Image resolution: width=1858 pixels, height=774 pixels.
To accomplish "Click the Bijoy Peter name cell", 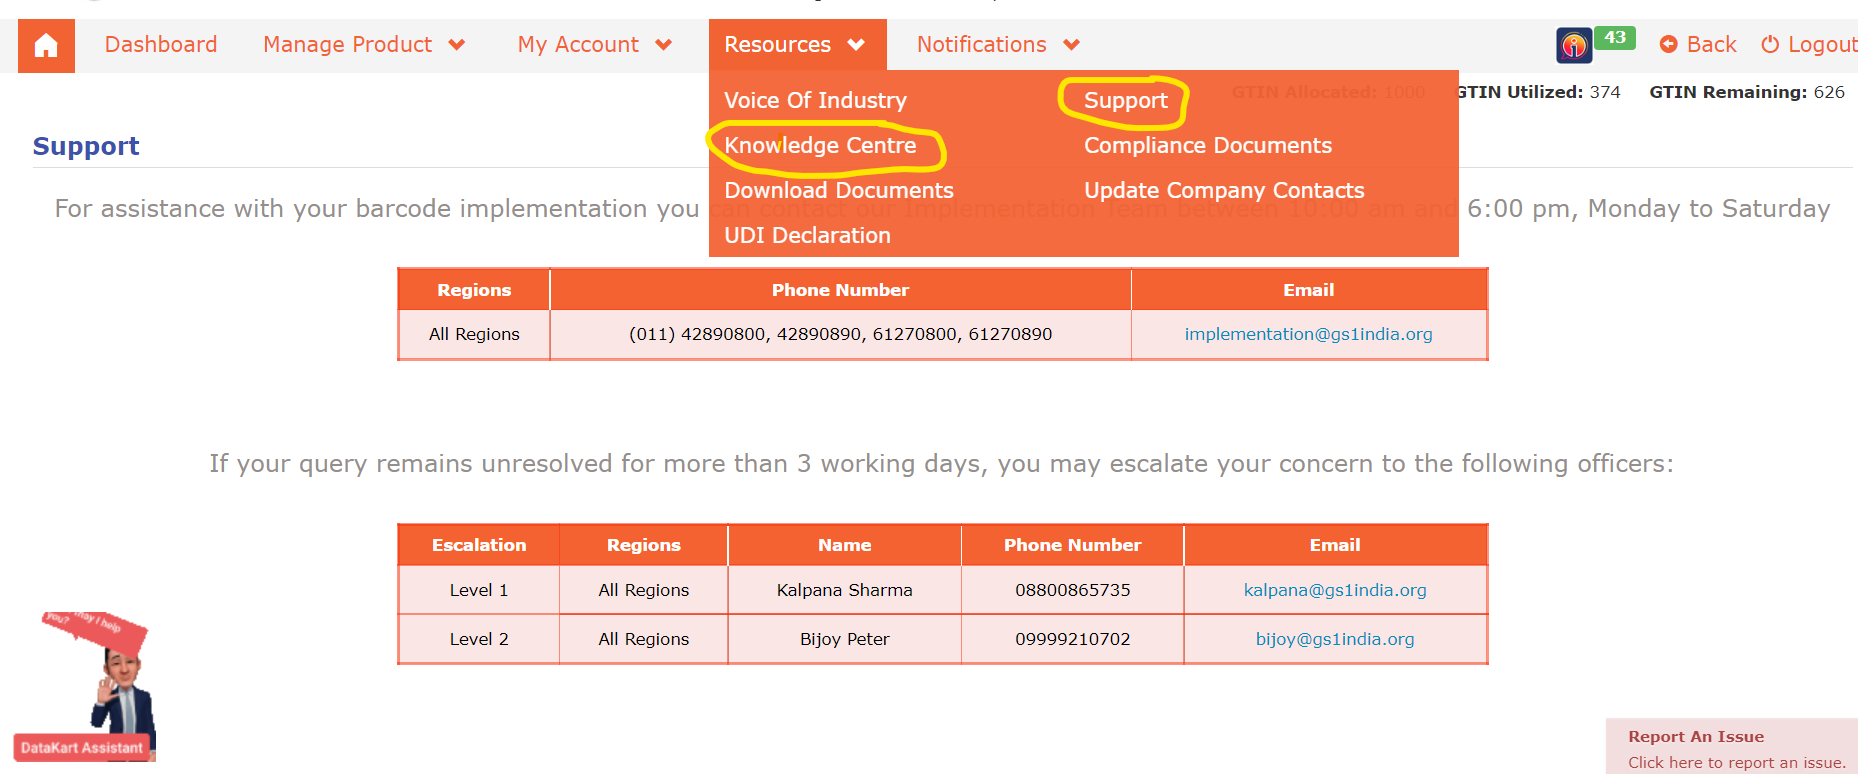I will click(845, 639).
